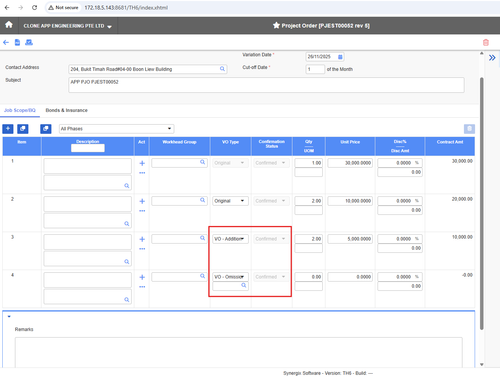500x377 pixels.
Task: Click the browser address bar URL
Action: tap(126, 8)
